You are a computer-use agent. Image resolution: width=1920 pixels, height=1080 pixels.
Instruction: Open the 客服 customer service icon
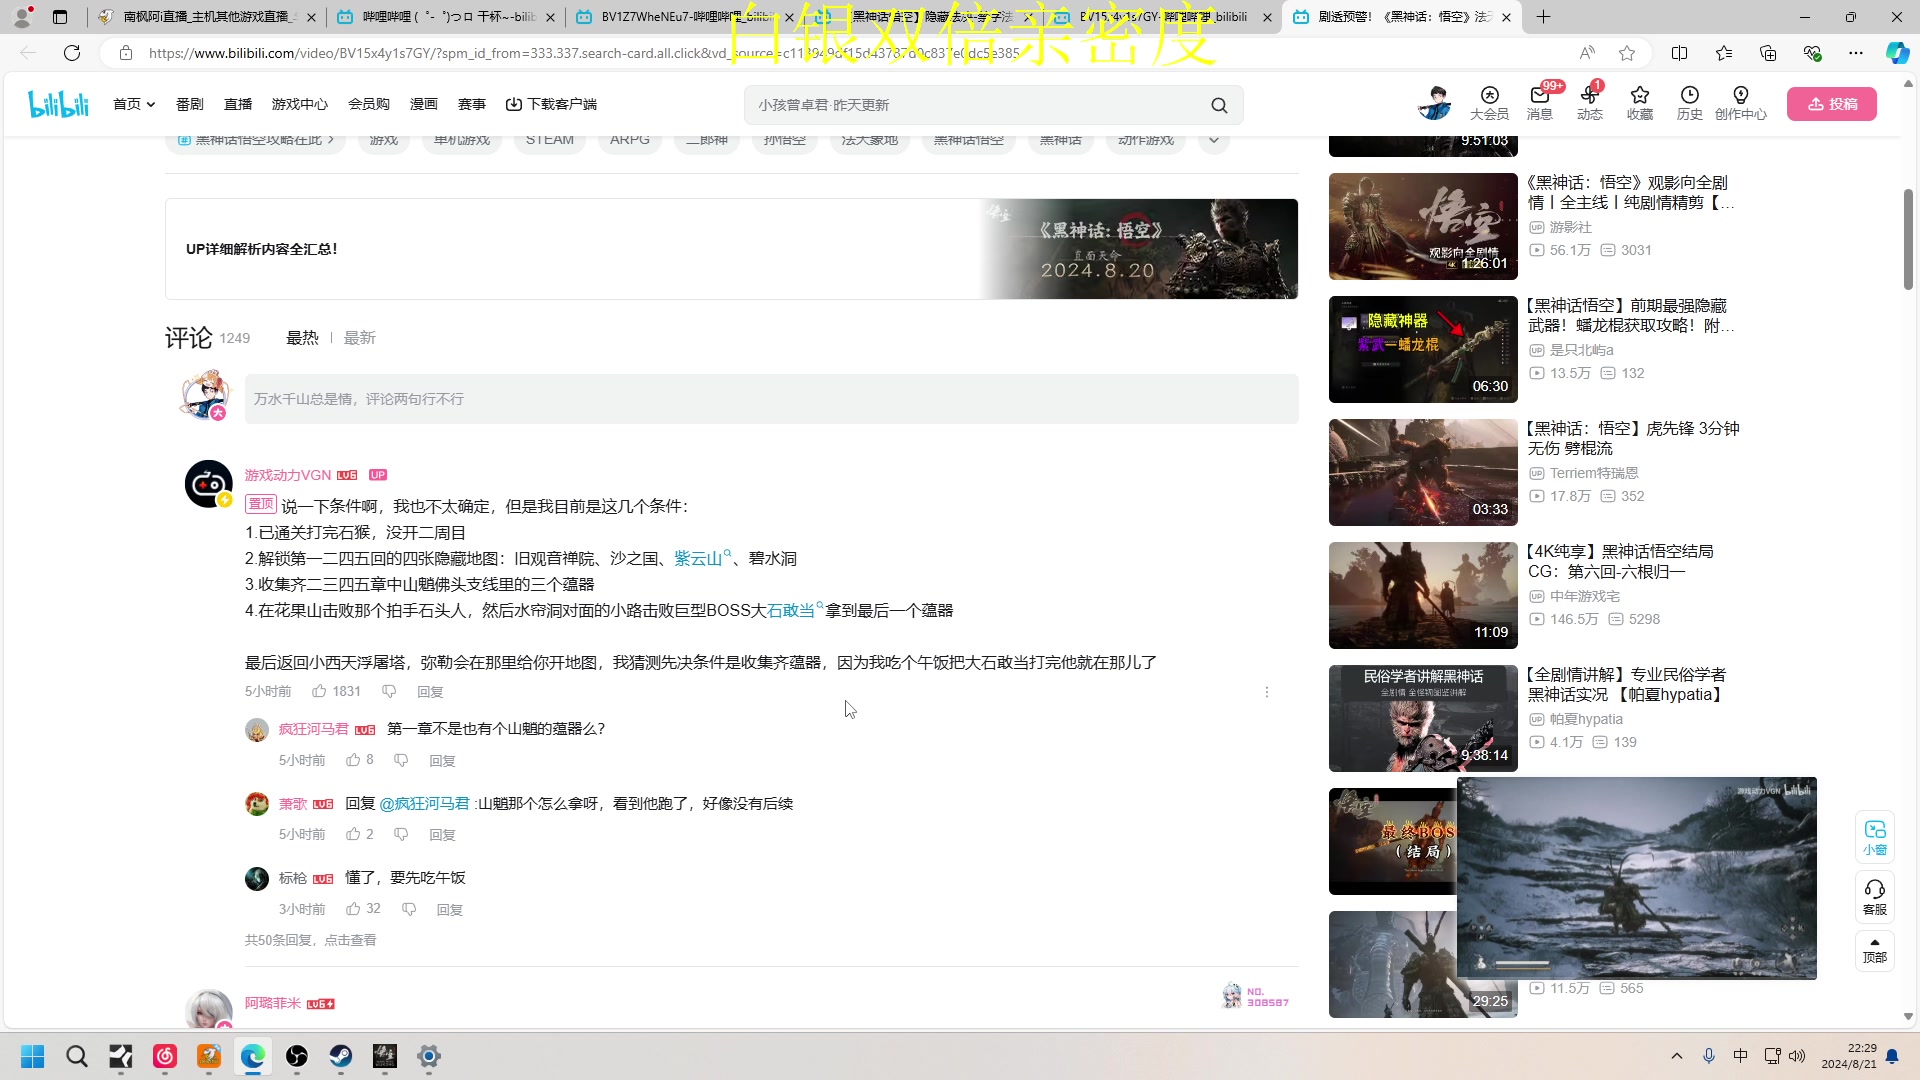(1875, 897)
